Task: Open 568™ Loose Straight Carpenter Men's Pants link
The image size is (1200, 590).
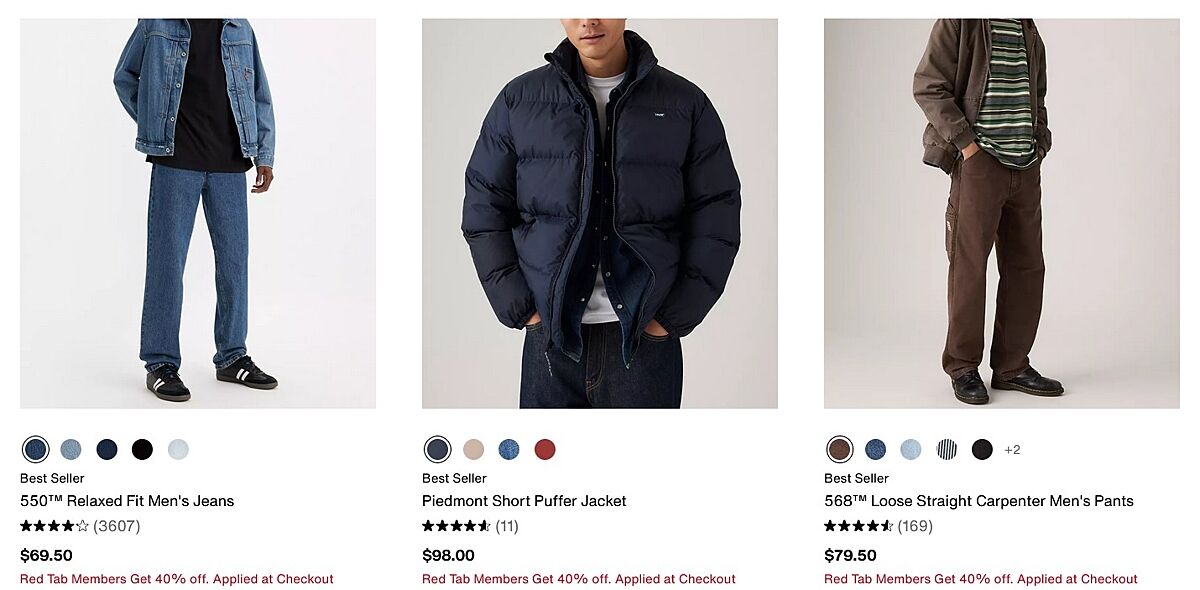Action: (x=979, y=501)
